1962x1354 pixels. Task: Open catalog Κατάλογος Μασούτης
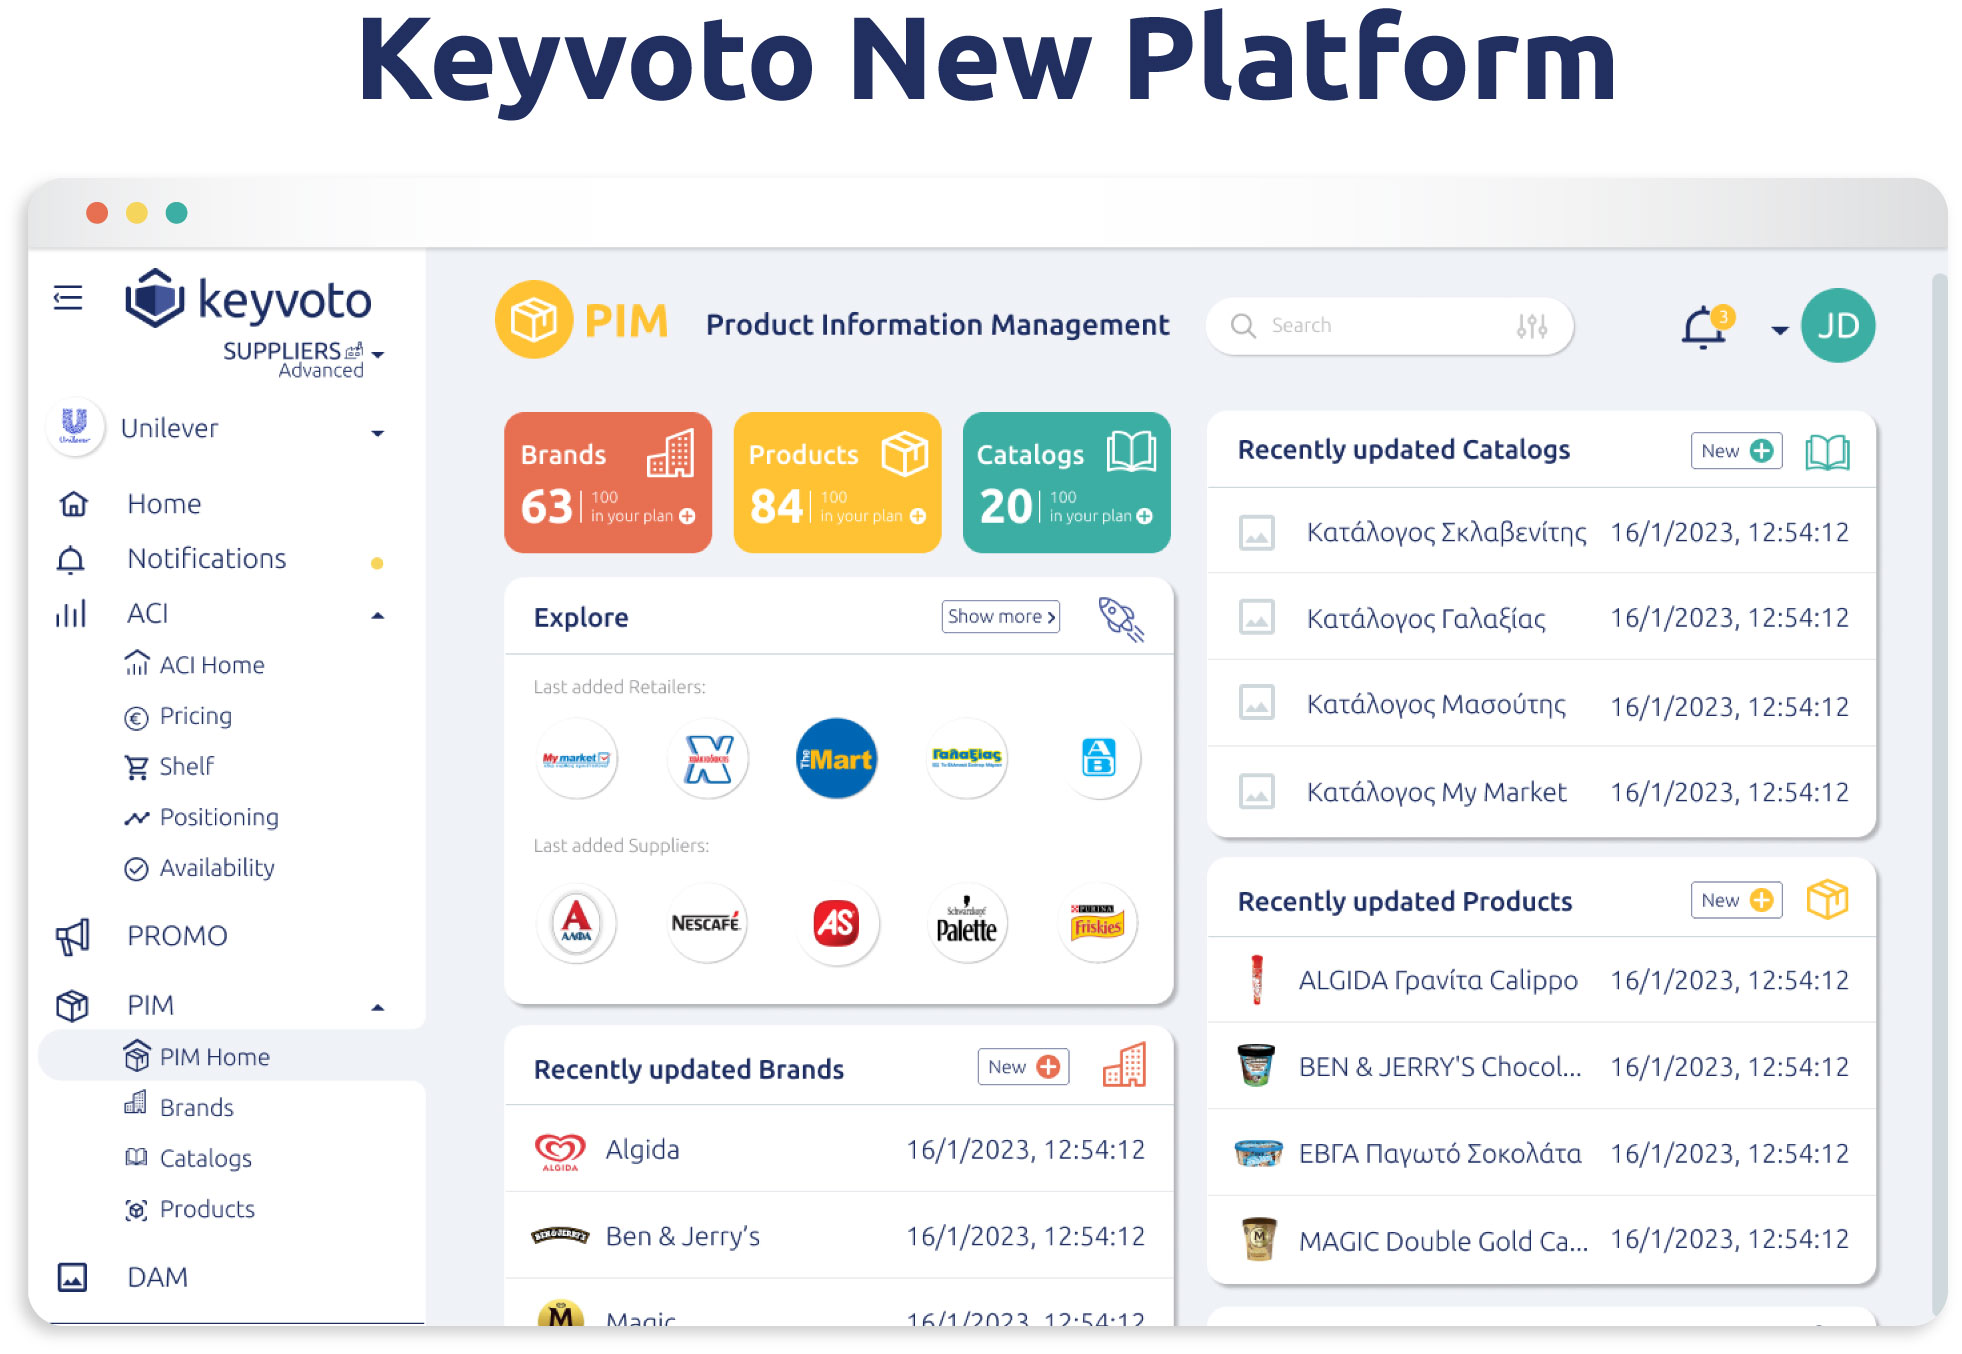(x=1542, y=705)
